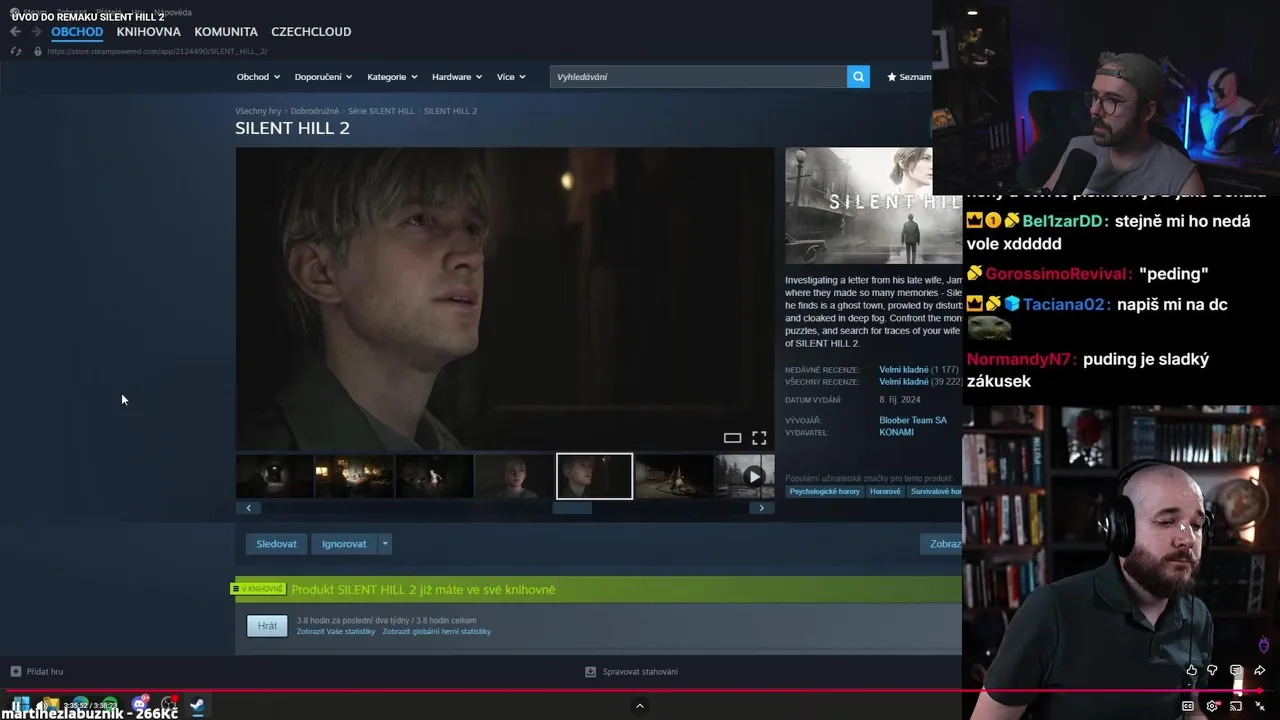Screen dimensions: 1280x720
Task: Play the video thumbnail with play icon
Action: [x=745, y=476]
